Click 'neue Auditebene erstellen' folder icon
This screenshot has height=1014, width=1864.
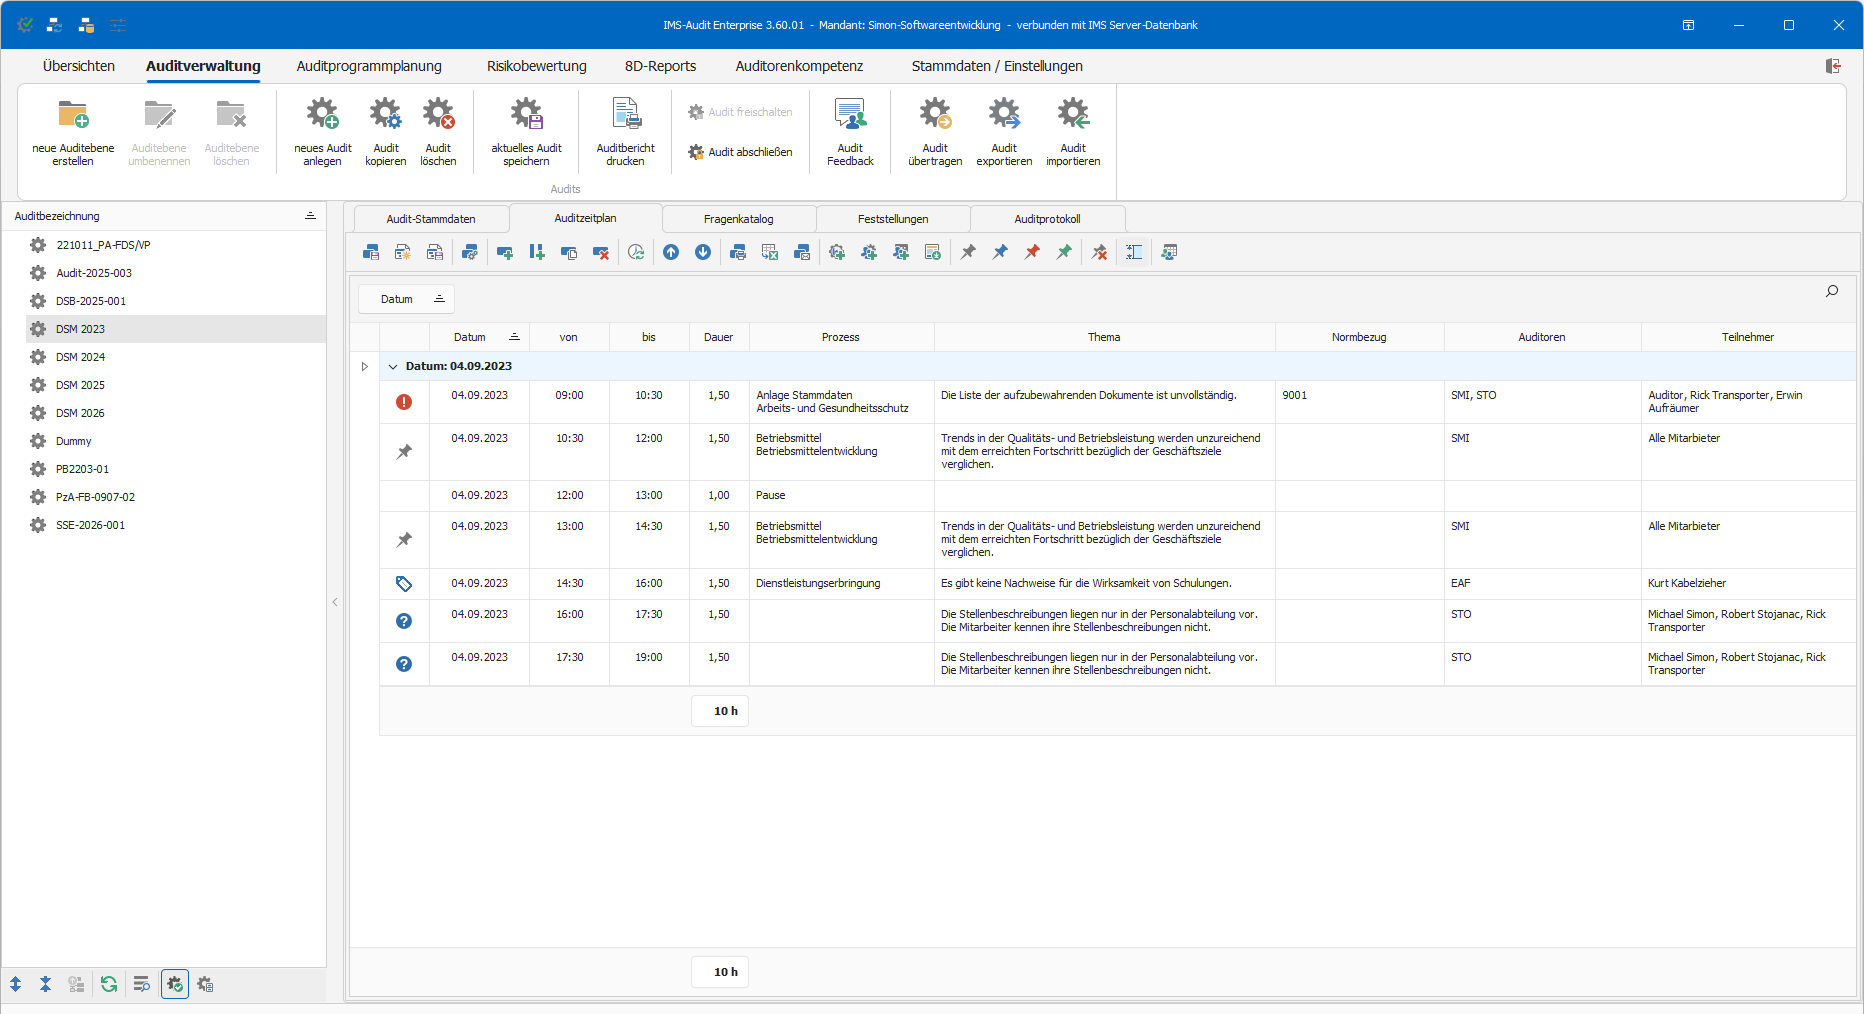coord(73,114)
